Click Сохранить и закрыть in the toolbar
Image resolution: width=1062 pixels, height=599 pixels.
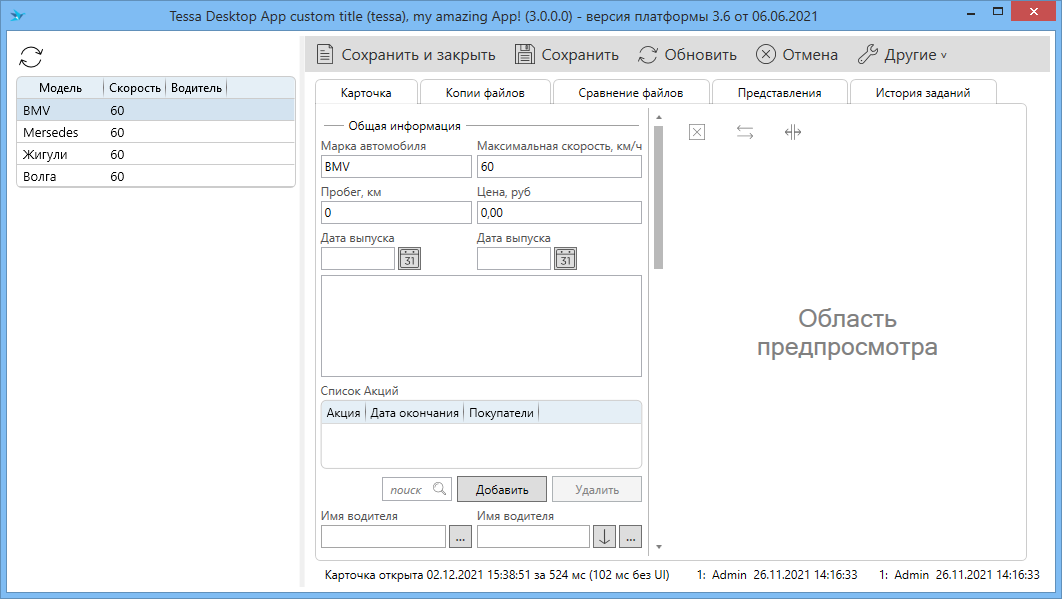pos(405,55)
